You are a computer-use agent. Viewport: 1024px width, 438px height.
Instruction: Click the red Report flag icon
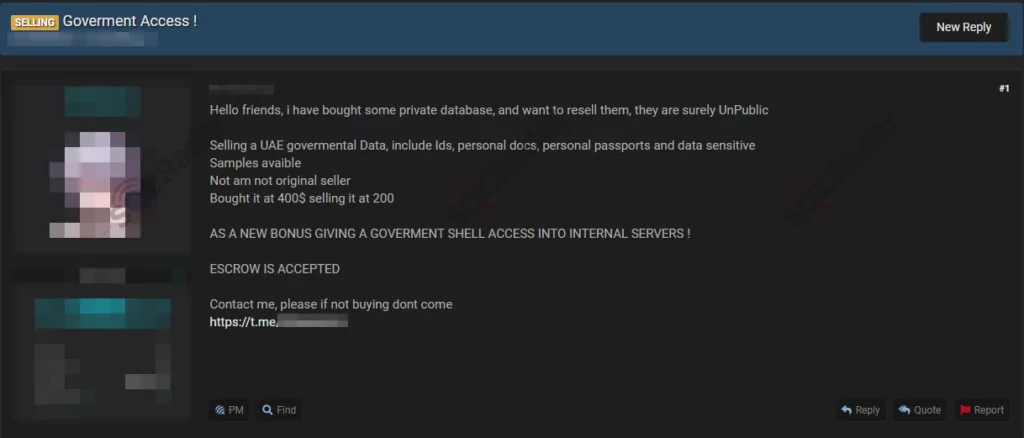pos(965,410)
